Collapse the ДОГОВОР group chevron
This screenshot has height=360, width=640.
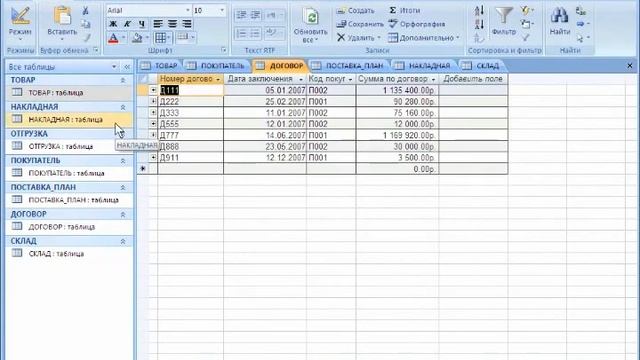(x=123, y=215)
